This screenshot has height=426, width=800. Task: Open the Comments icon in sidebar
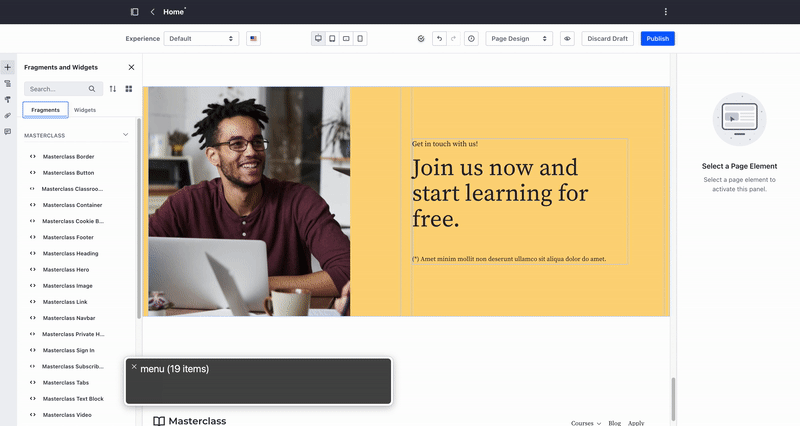8,132
